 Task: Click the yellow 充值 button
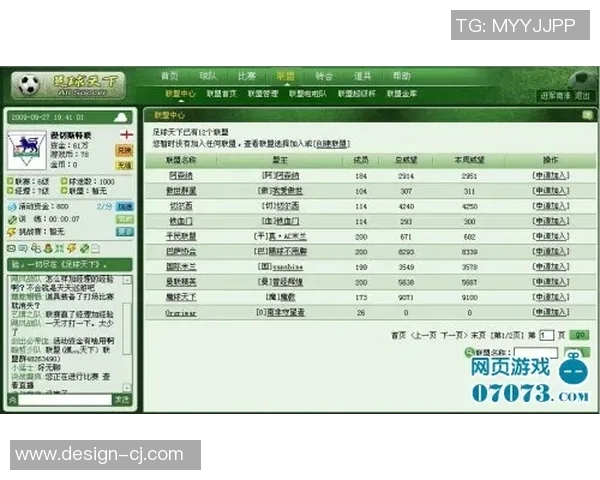(x=124, y=165)
